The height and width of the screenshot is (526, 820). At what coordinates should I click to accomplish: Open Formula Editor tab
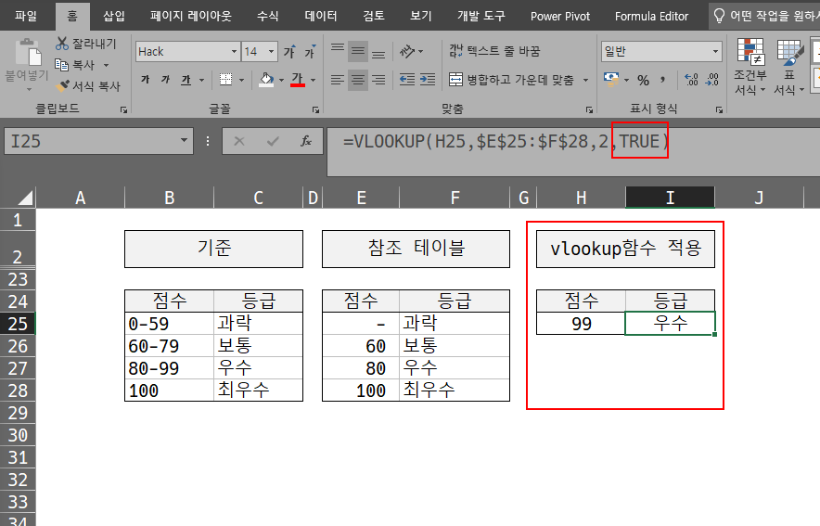(652, 16)
